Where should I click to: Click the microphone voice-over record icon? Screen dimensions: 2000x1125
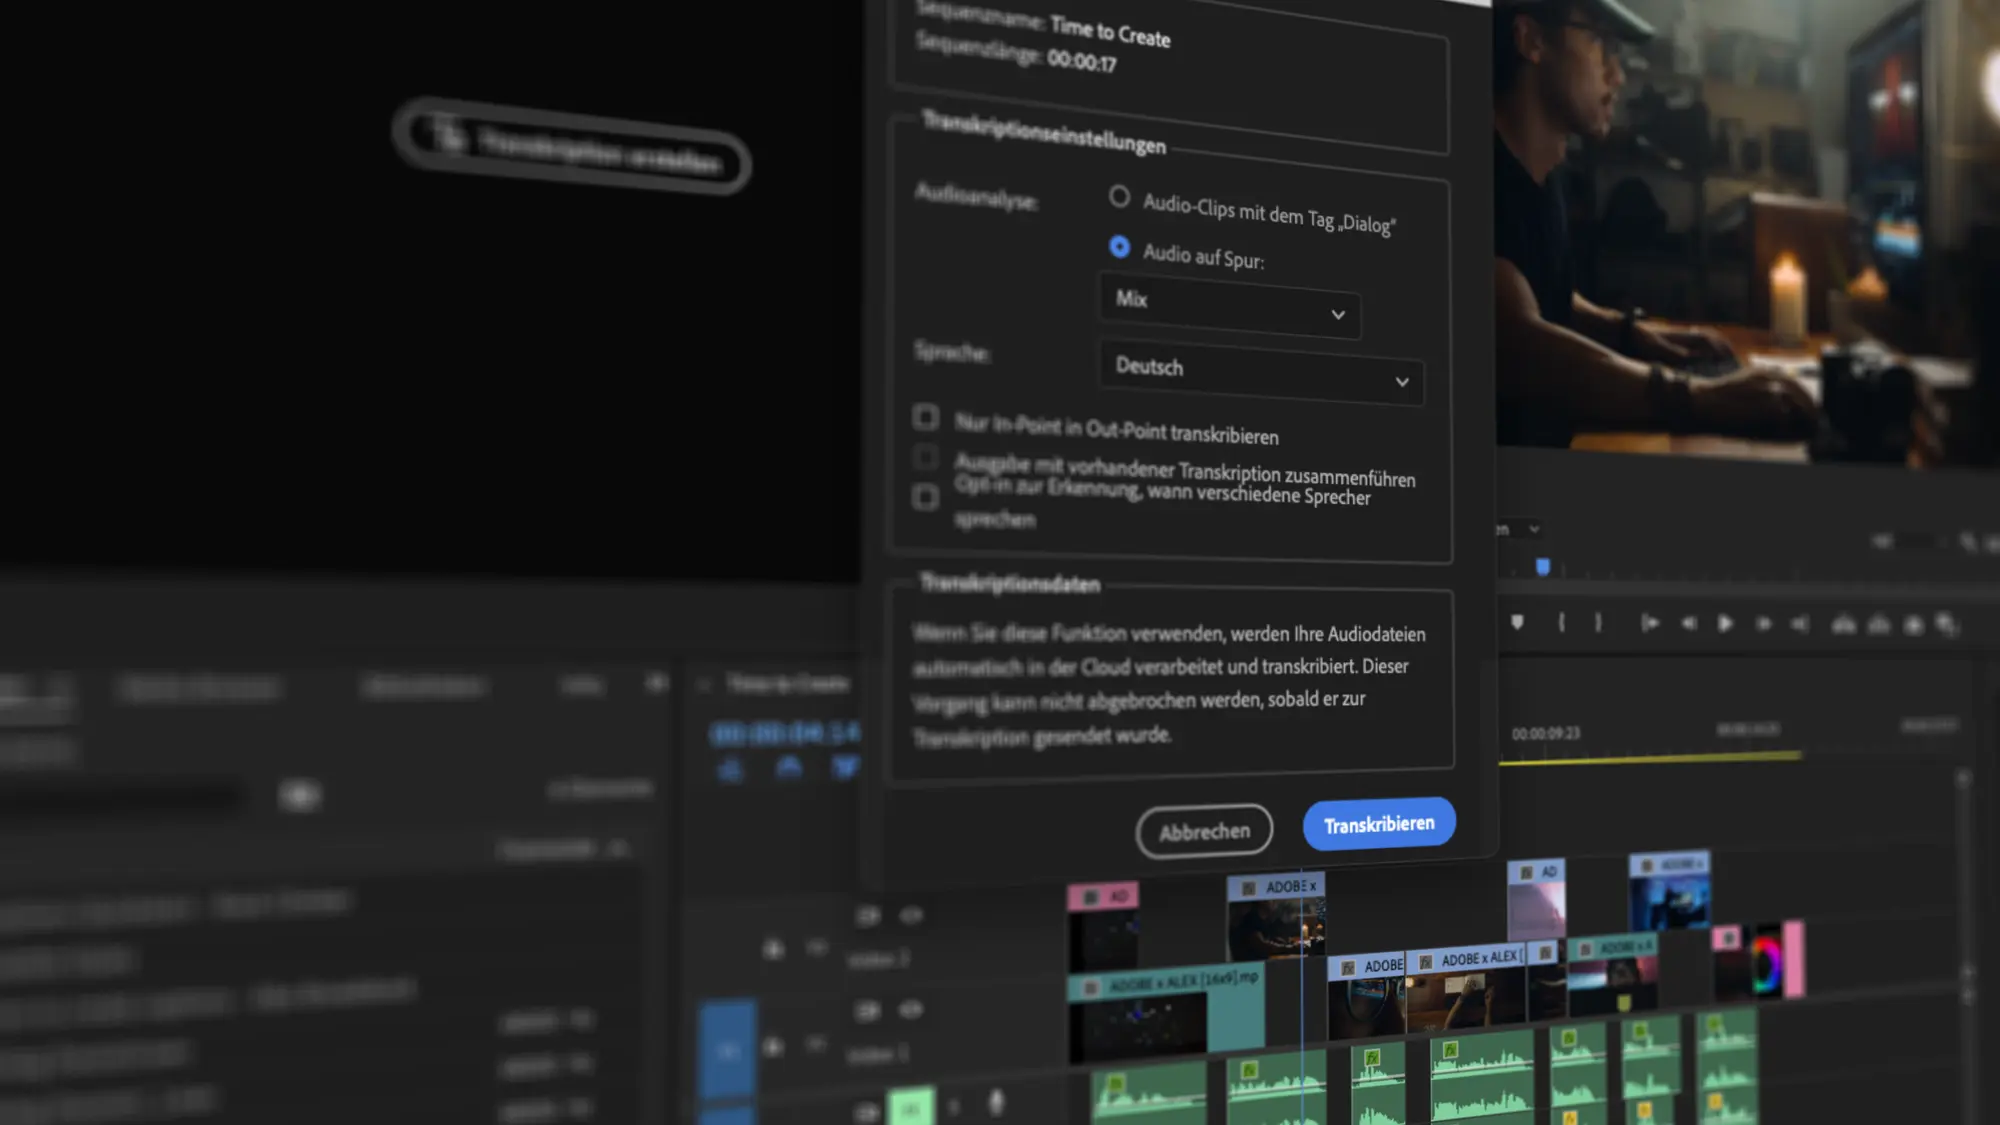pos(996,1102)
